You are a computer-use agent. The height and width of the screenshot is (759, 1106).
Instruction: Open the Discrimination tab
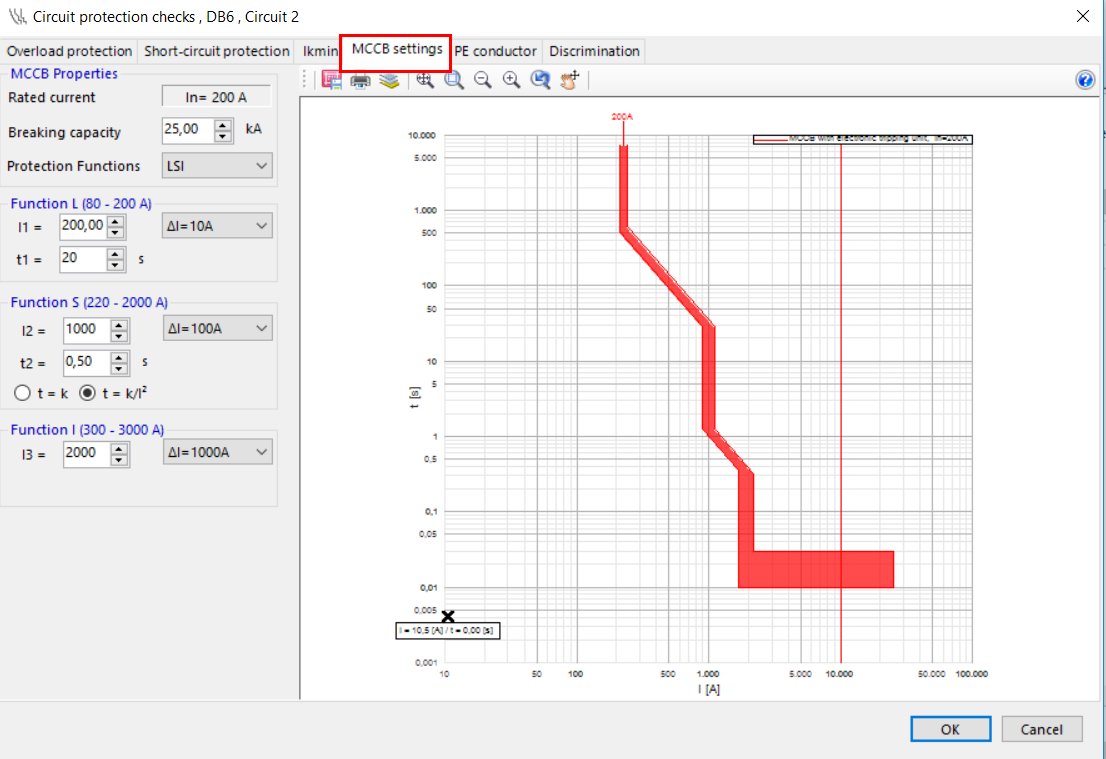[594, 51]
